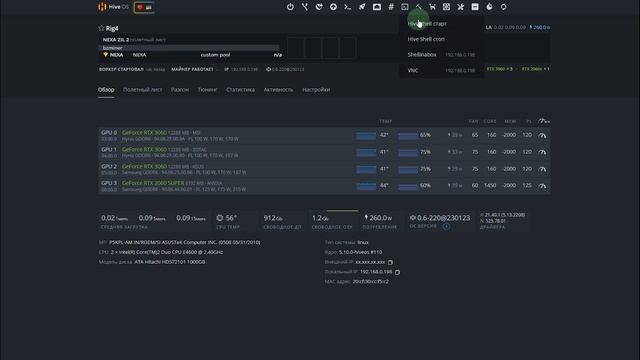Open the Настройки tab
This screenshot has height=360, width=640.
click(x=316, y=89)
